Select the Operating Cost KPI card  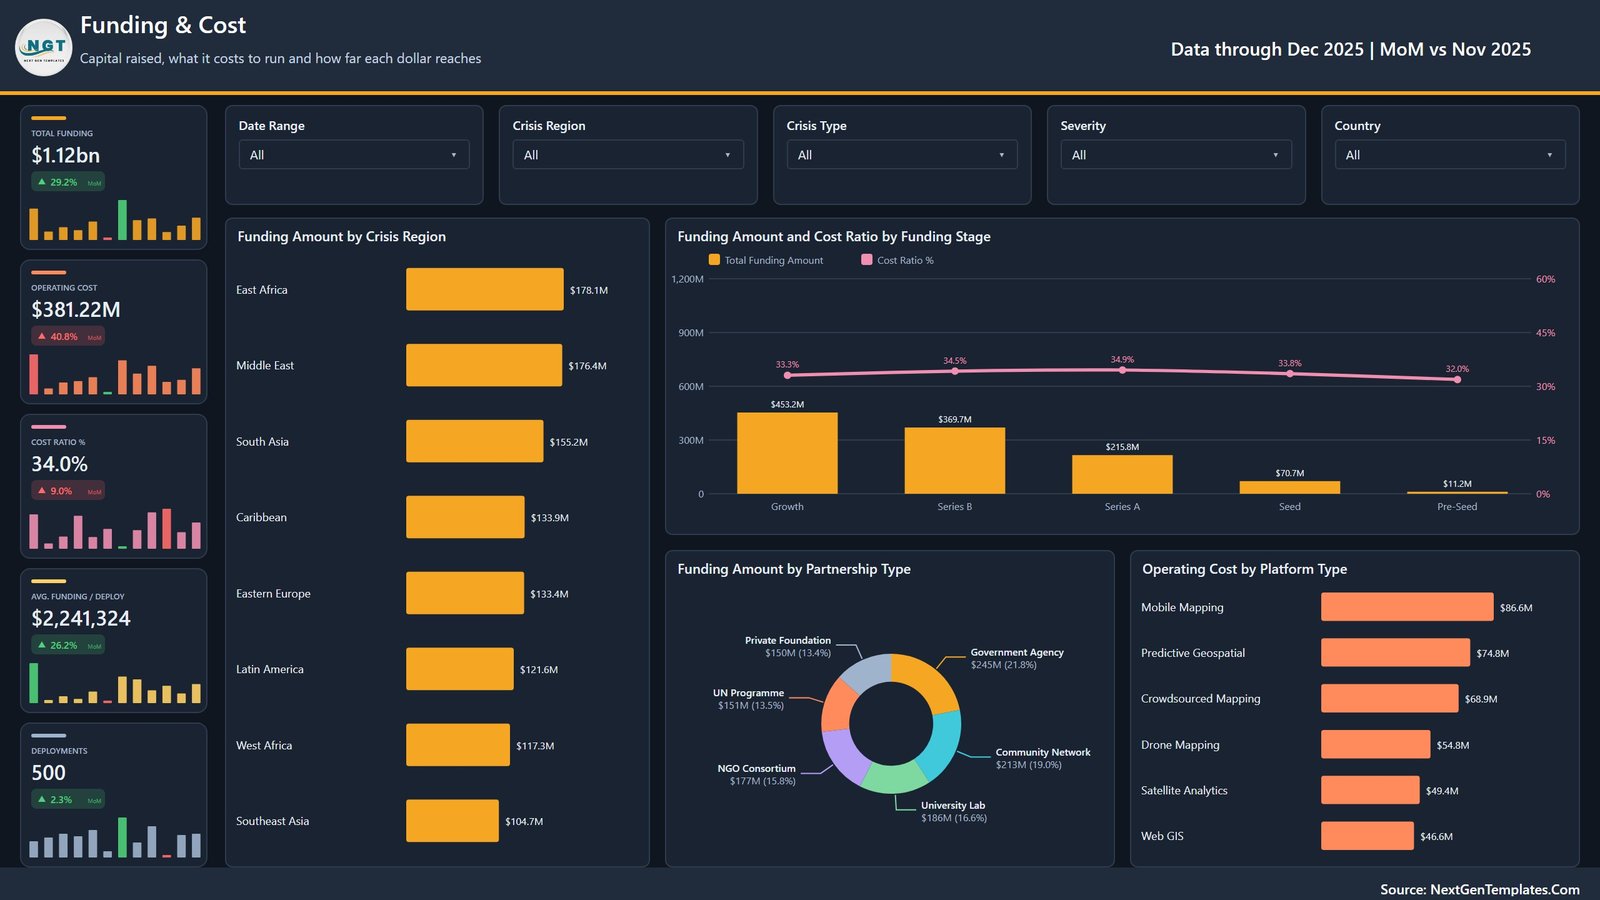[114, 332]
